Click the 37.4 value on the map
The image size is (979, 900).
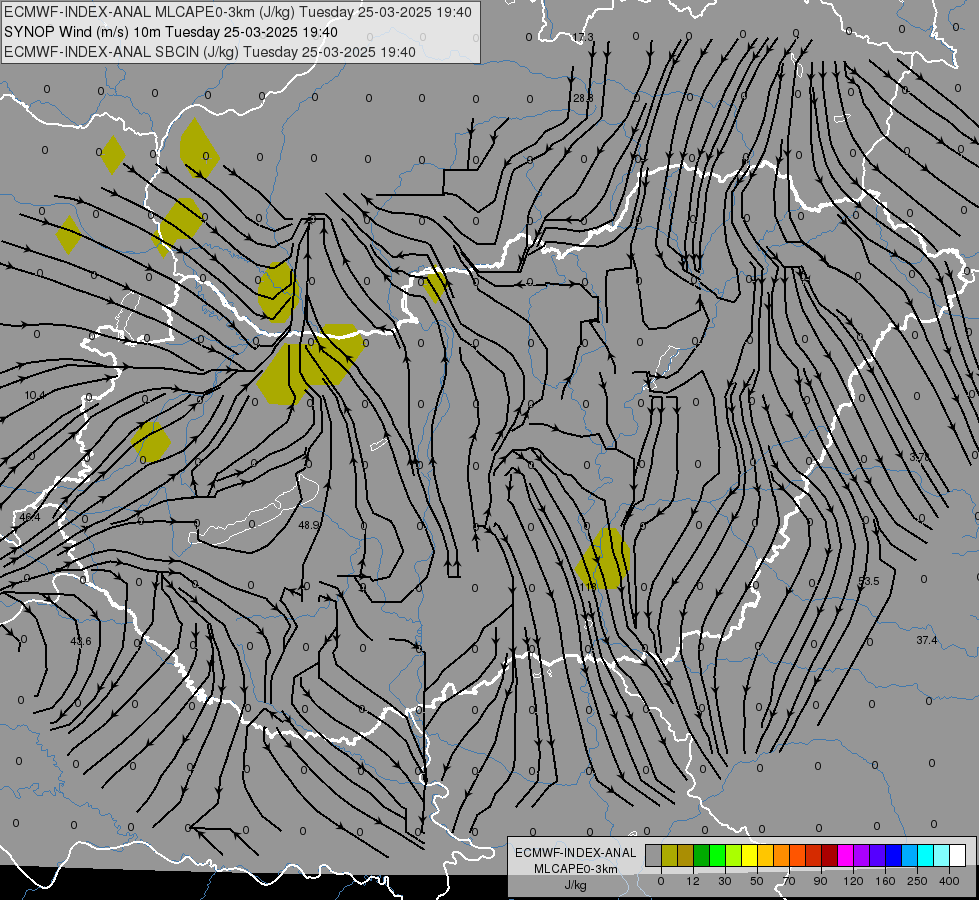click(927, 640)
